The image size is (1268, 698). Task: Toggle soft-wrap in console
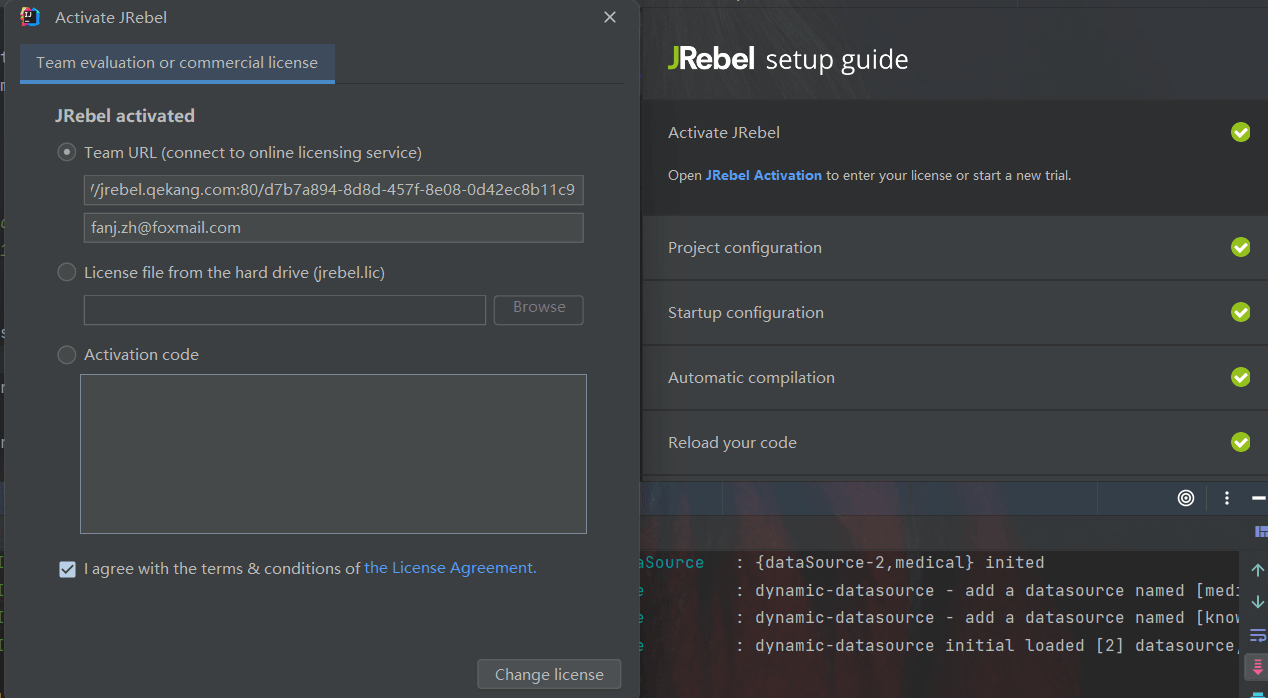(1258, 635)
